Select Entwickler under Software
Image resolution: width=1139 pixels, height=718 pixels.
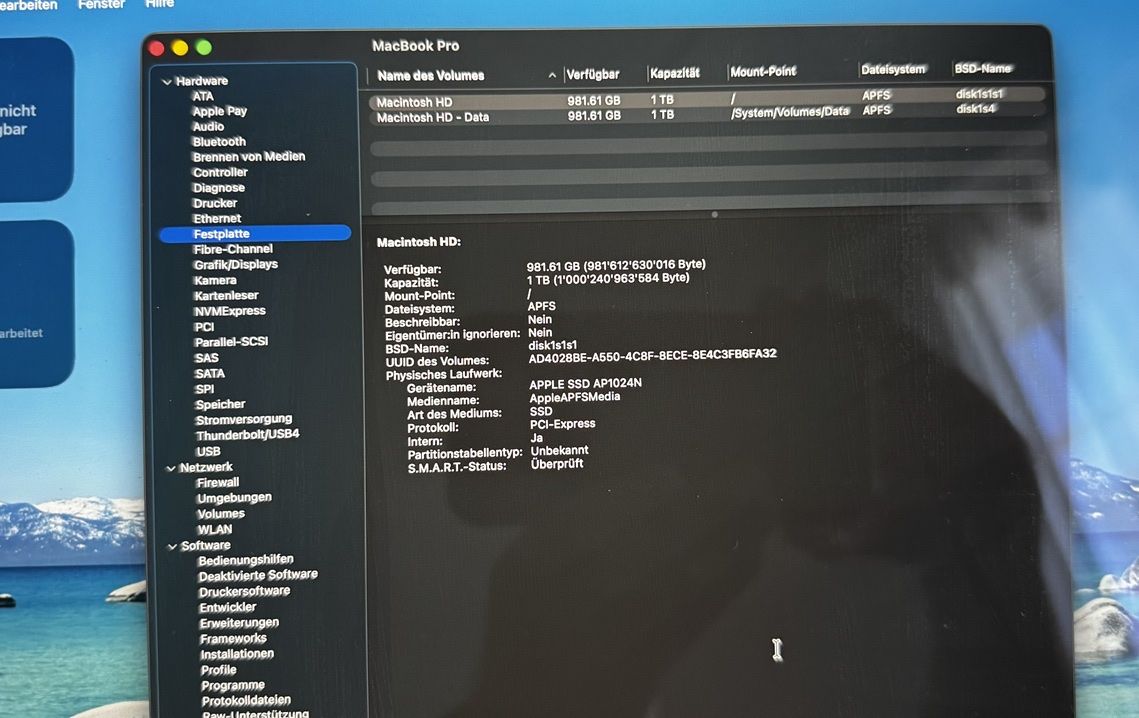pyautogui.click(x=227, y=607)
